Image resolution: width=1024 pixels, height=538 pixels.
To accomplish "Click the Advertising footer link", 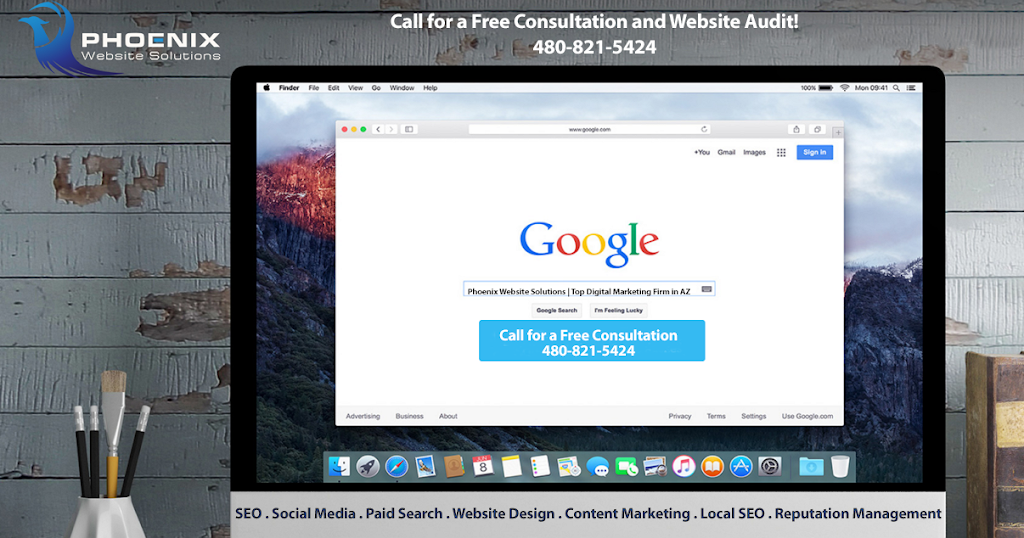I will (x=362, y=416).
